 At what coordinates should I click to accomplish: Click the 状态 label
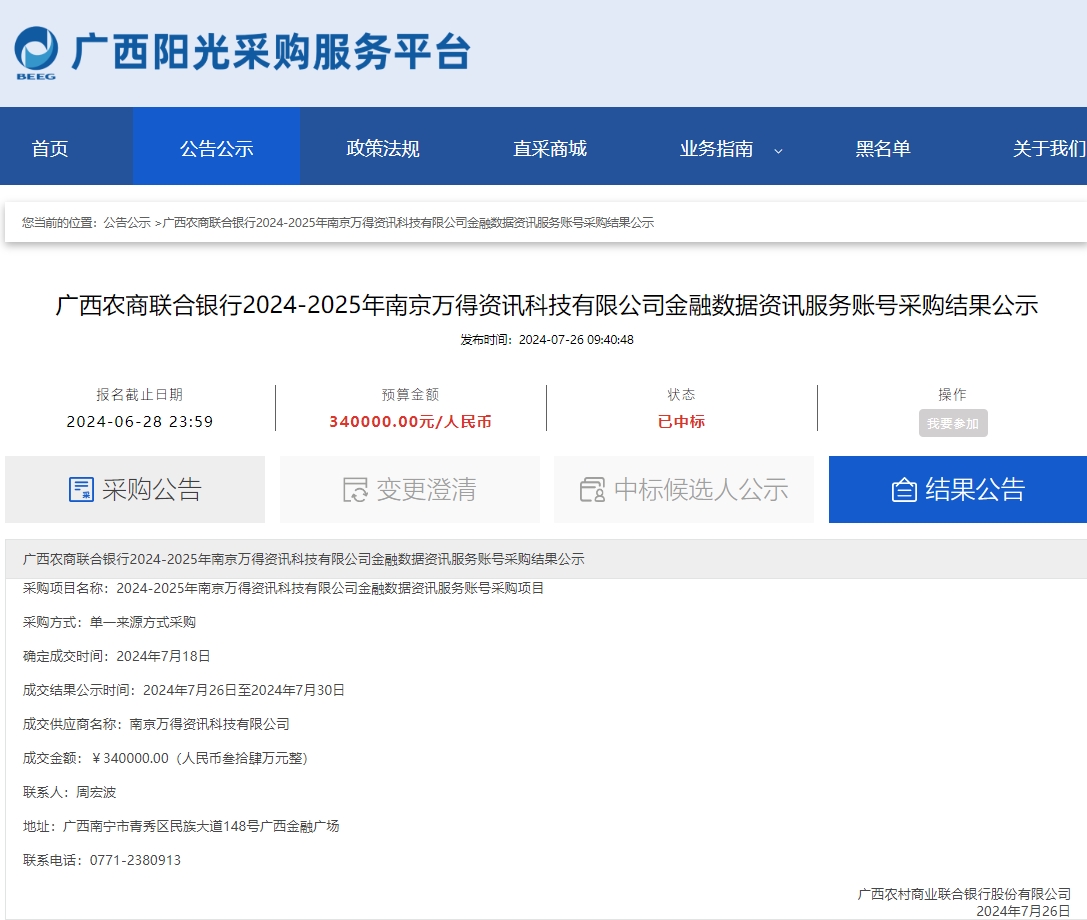click(681, 394)
